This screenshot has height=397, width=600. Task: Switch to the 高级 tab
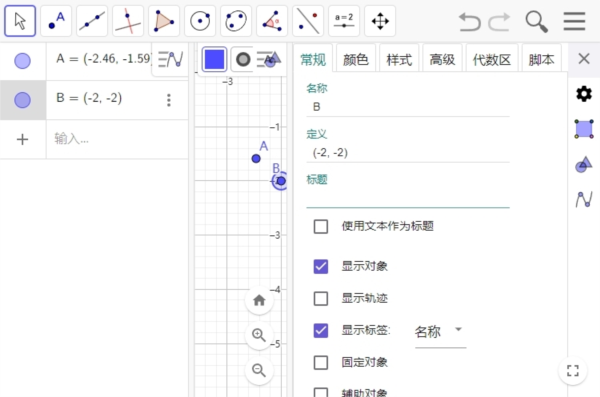click(x=442, y=60)
